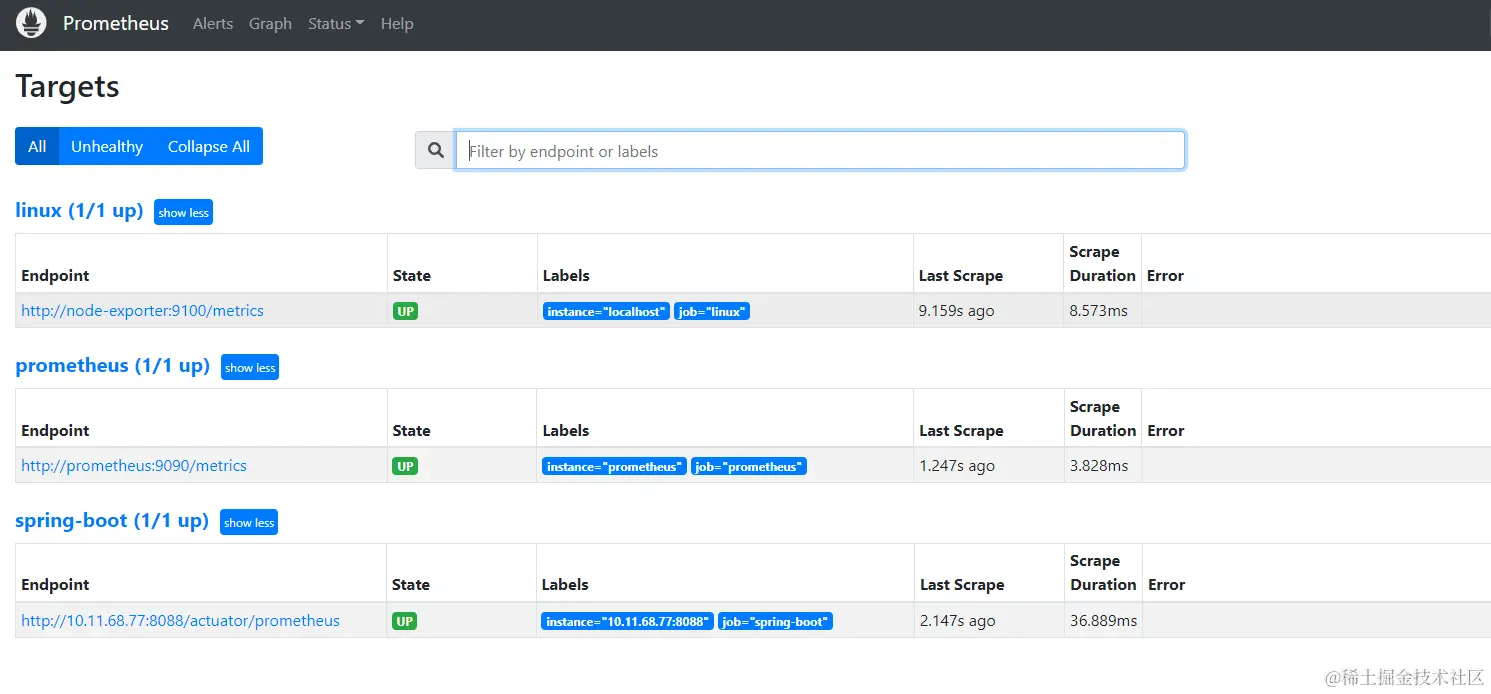
Task: Select the All targets filter
Action: 37,146
